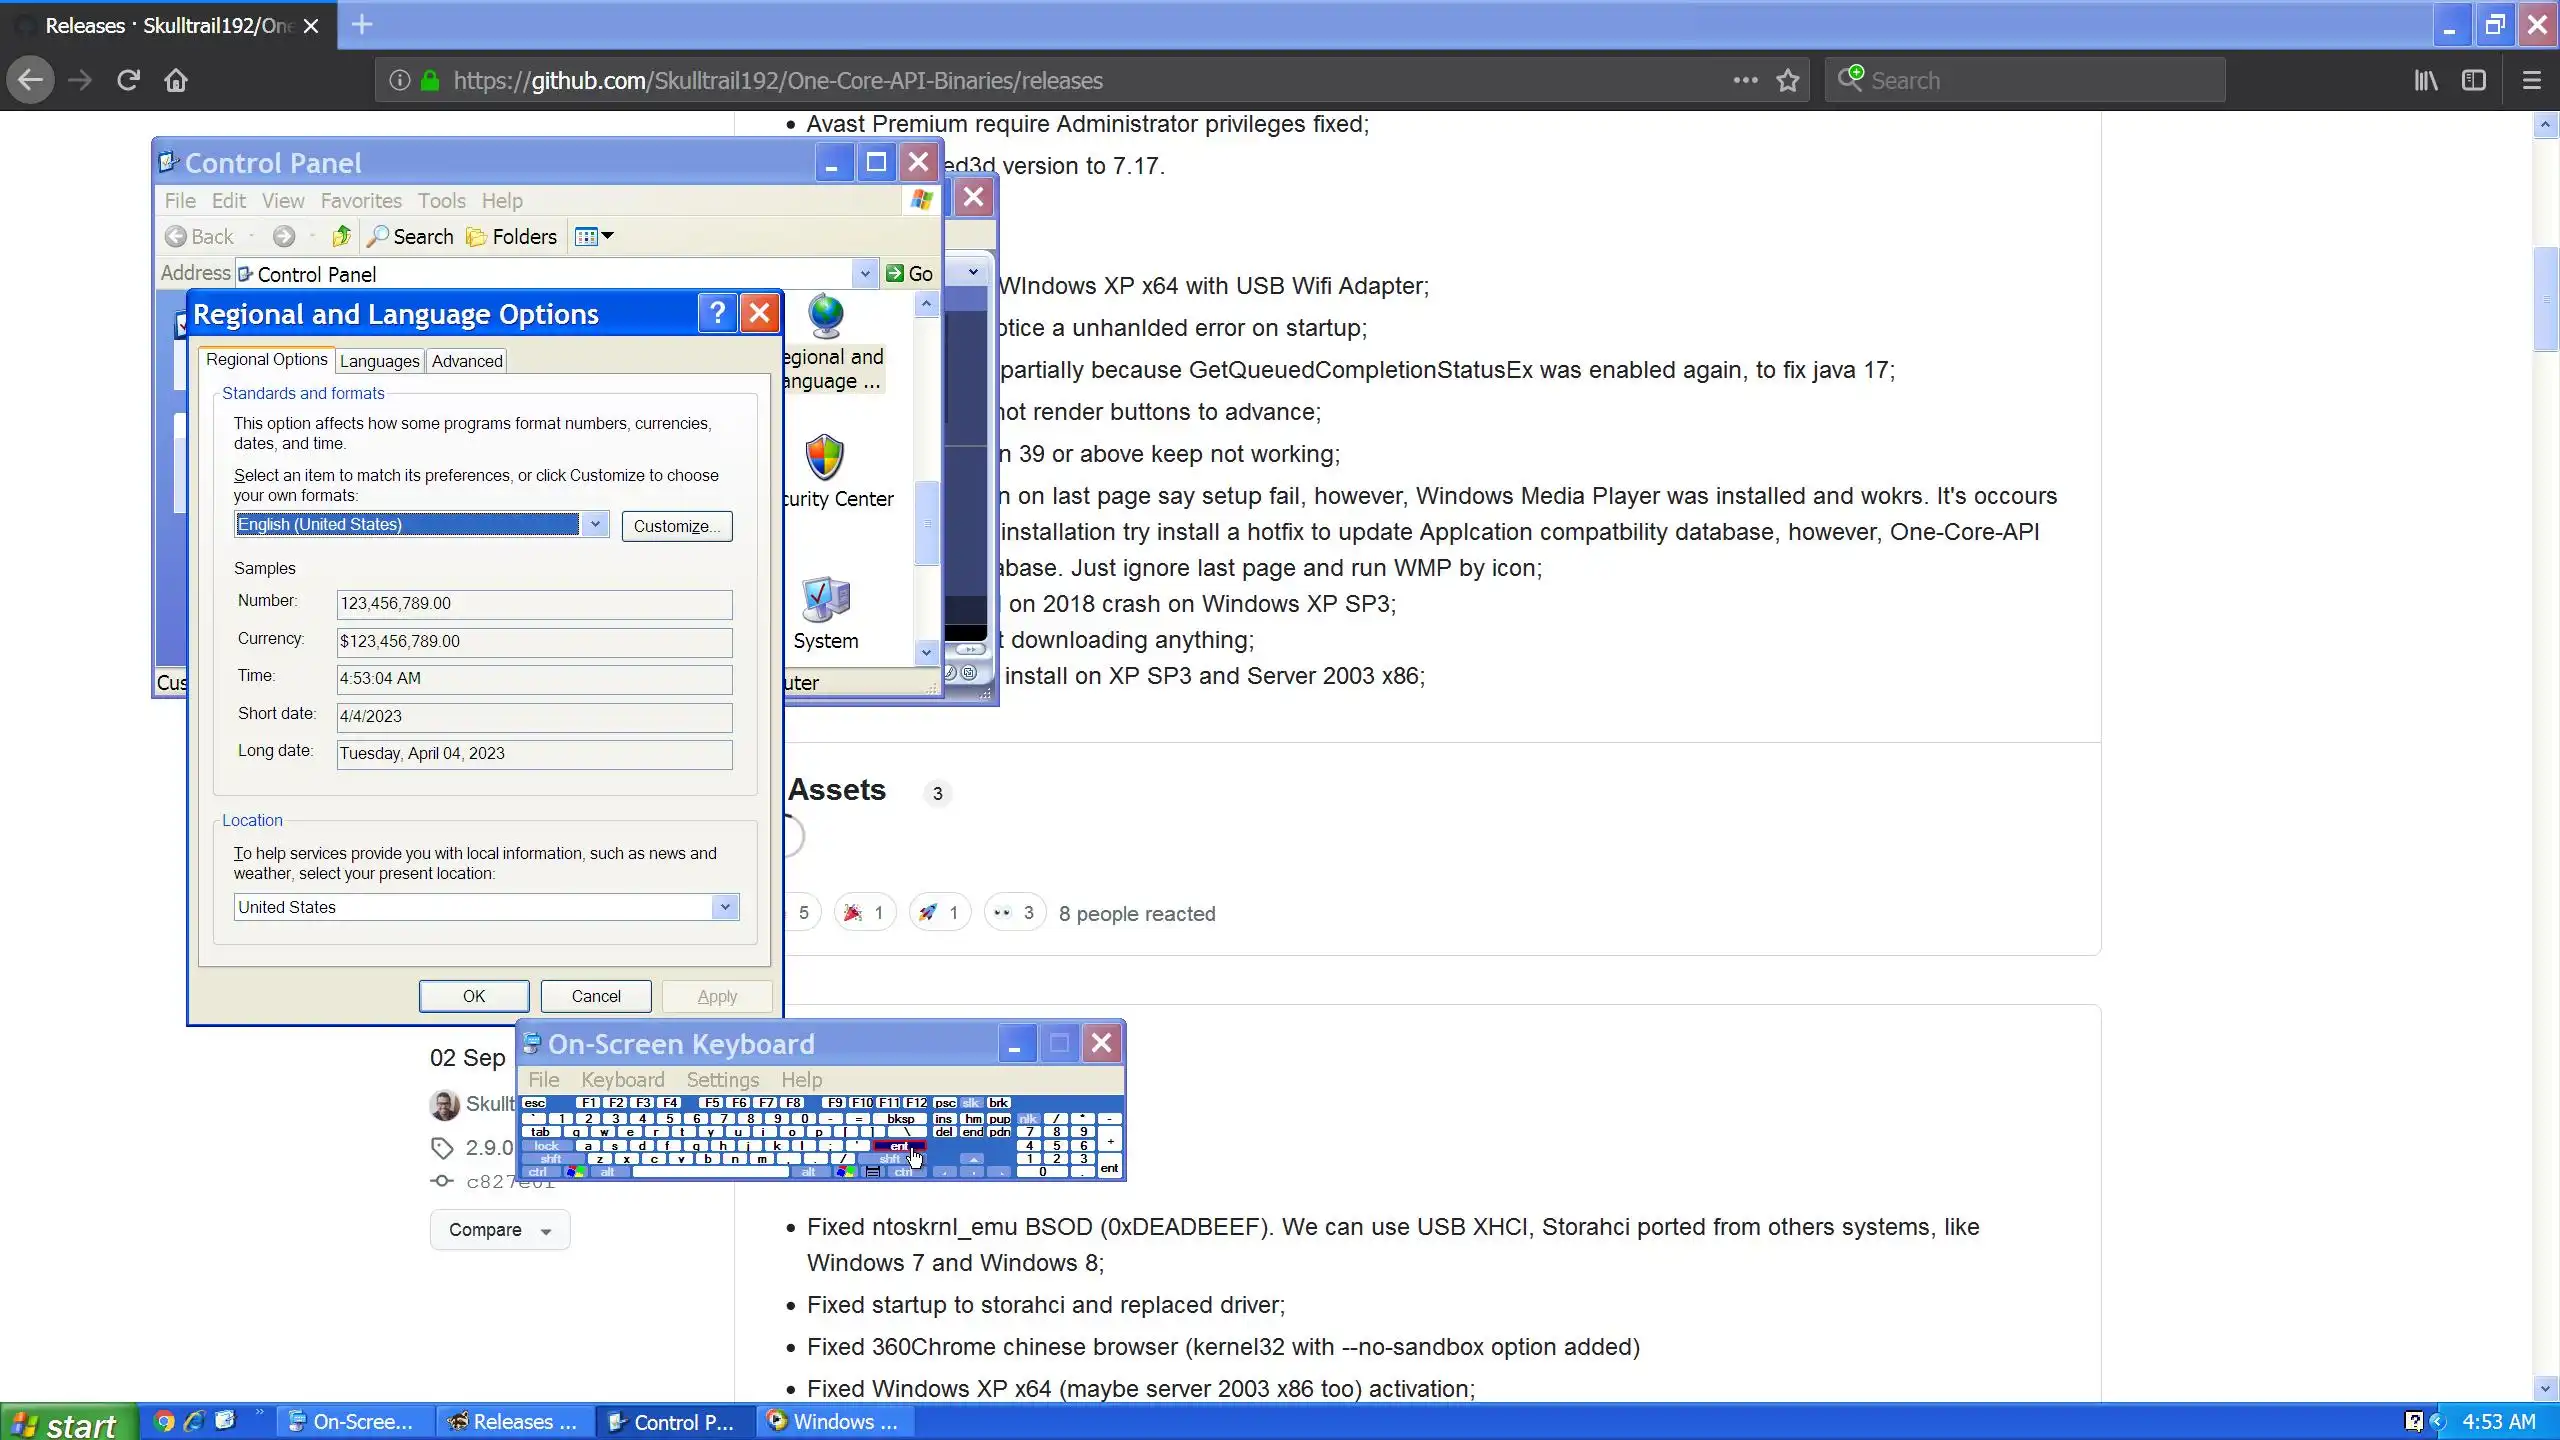Bookmark this page with star icon
The height and width of the screenshot is (1440, 2560).
[x=1788, y=80]
